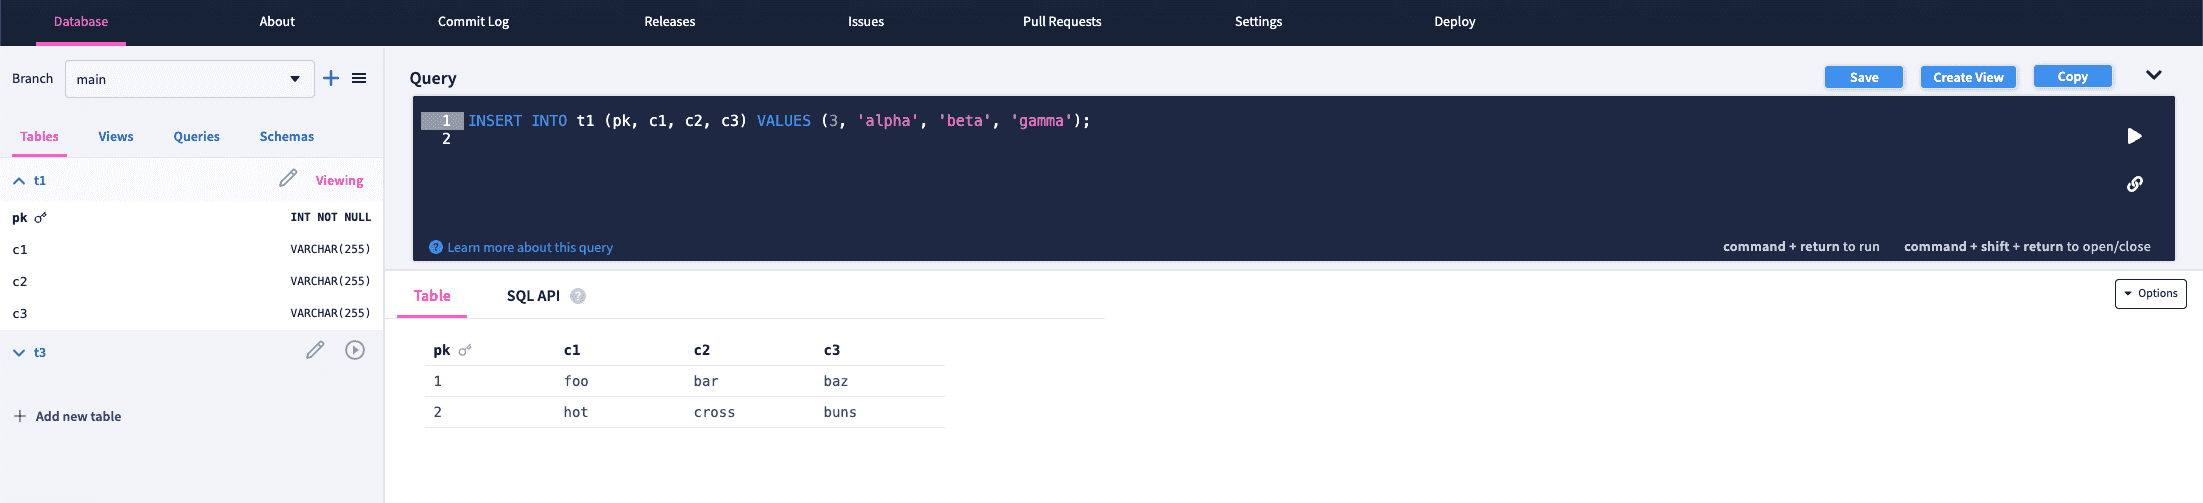Switch to the SQL API tab
The image size is (2203, 503).
tap(533, 296)
